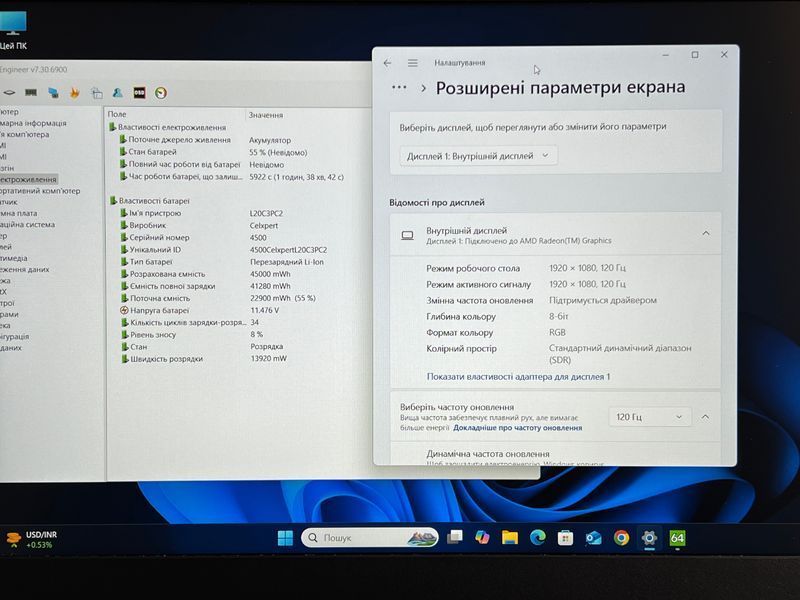
Task: Select 'тимедіа' entry in the AIDA64 tree
Action: click(14, 258)
